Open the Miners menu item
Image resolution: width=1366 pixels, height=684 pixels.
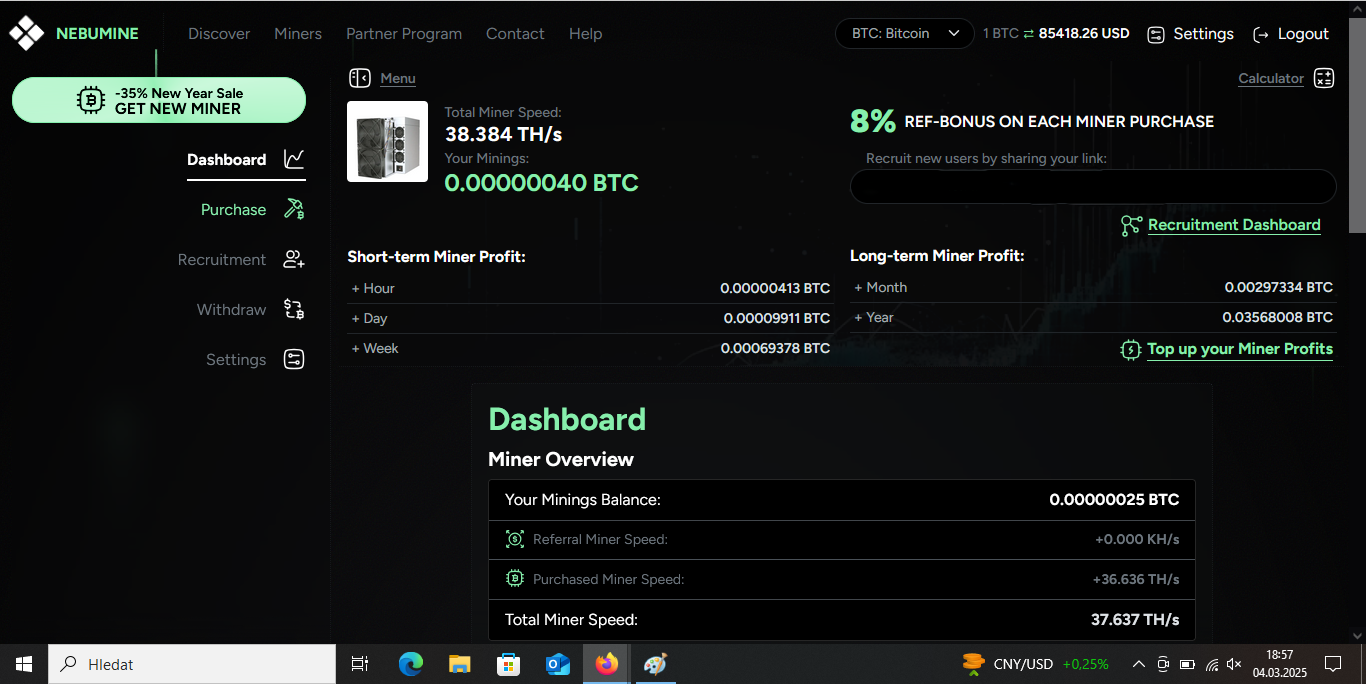coord(298,34)
